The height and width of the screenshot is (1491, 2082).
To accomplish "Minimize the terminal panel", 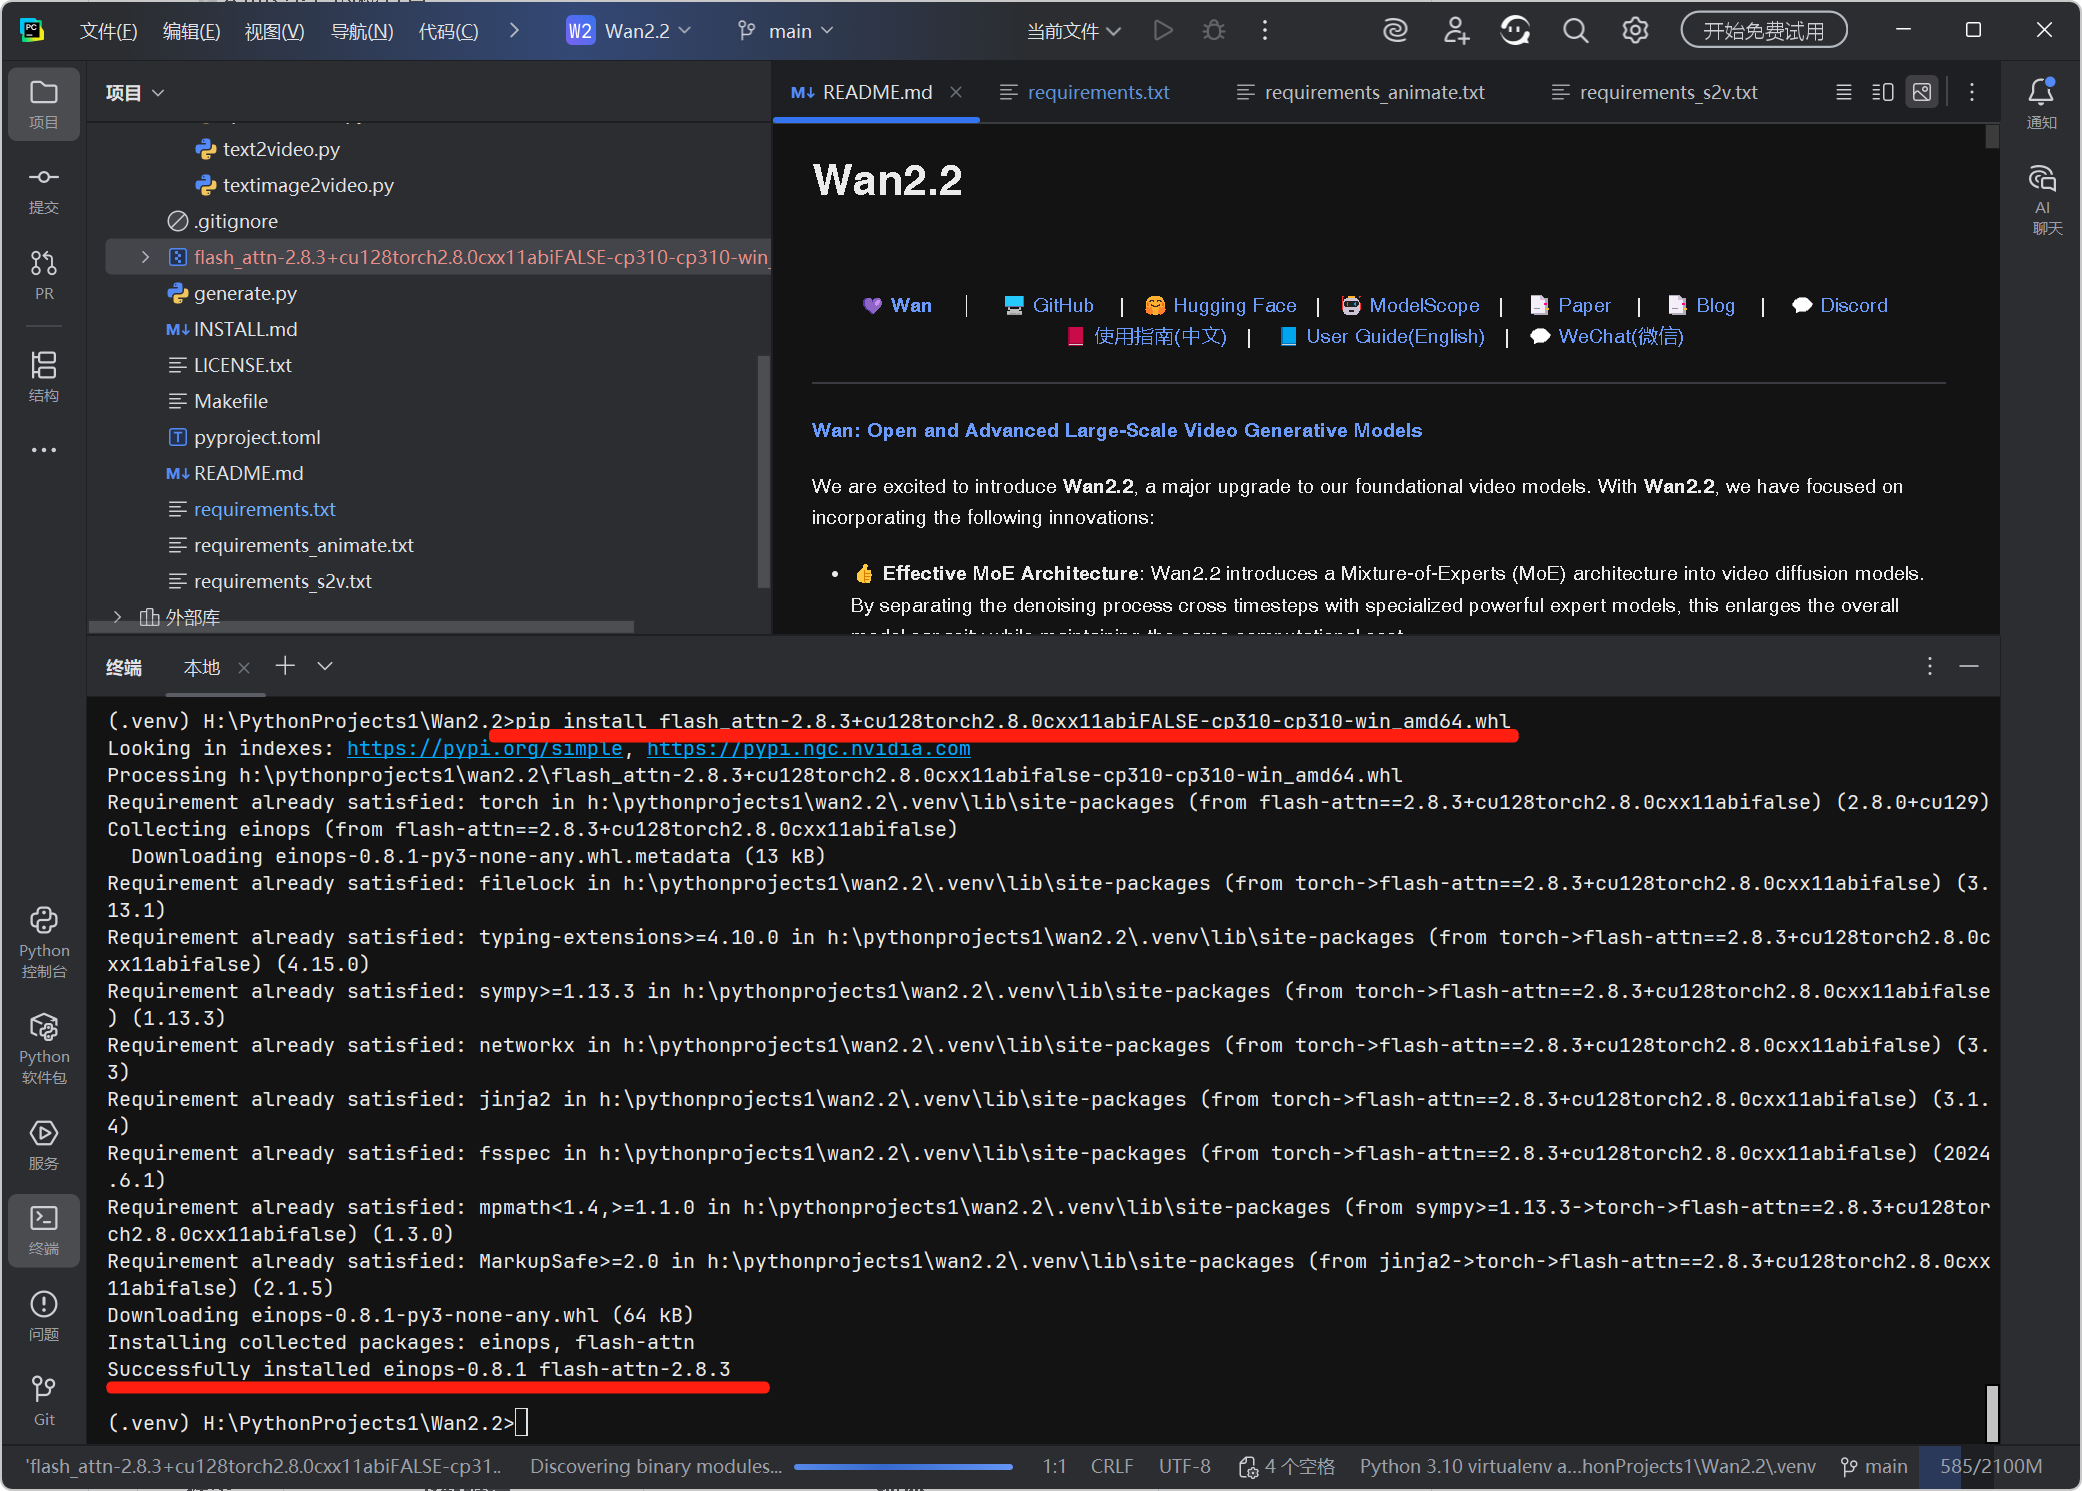I will 1969,666.
